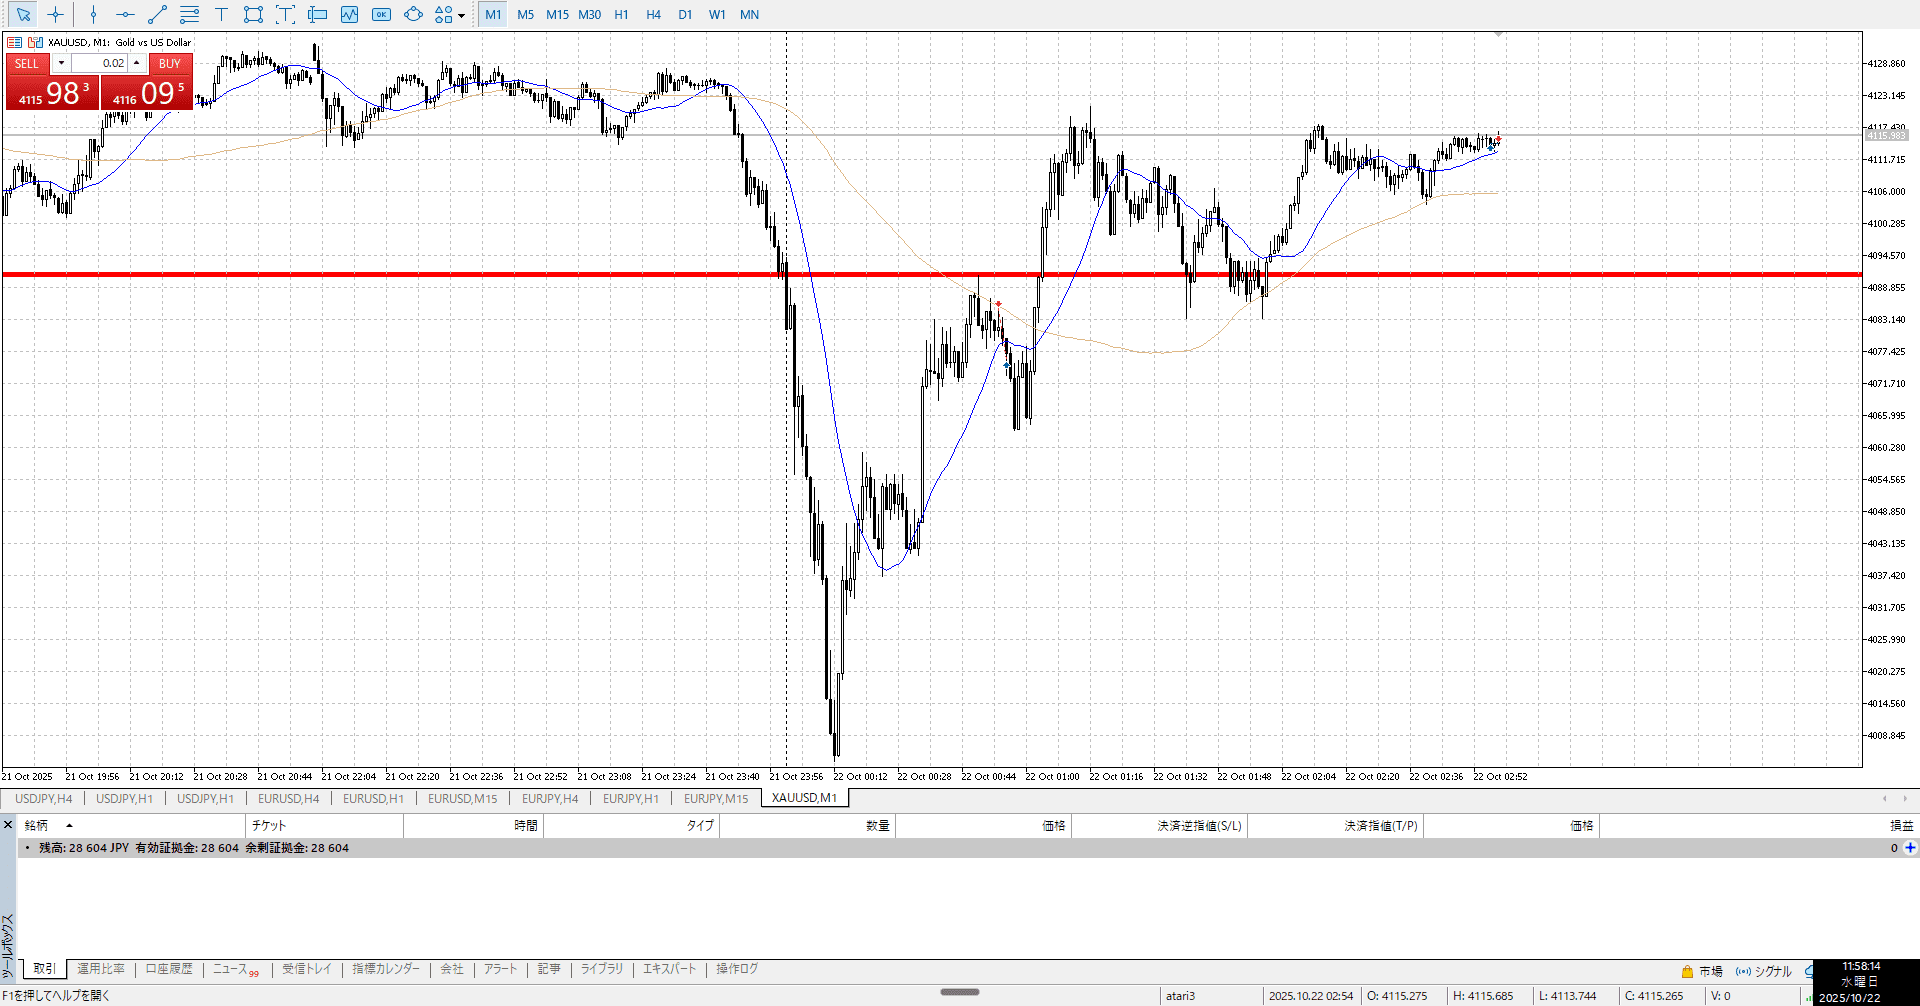The width and height of the screenshot is (1920, 1006).
Task: Select the equidistant channel tool
Action: point(189,15)
